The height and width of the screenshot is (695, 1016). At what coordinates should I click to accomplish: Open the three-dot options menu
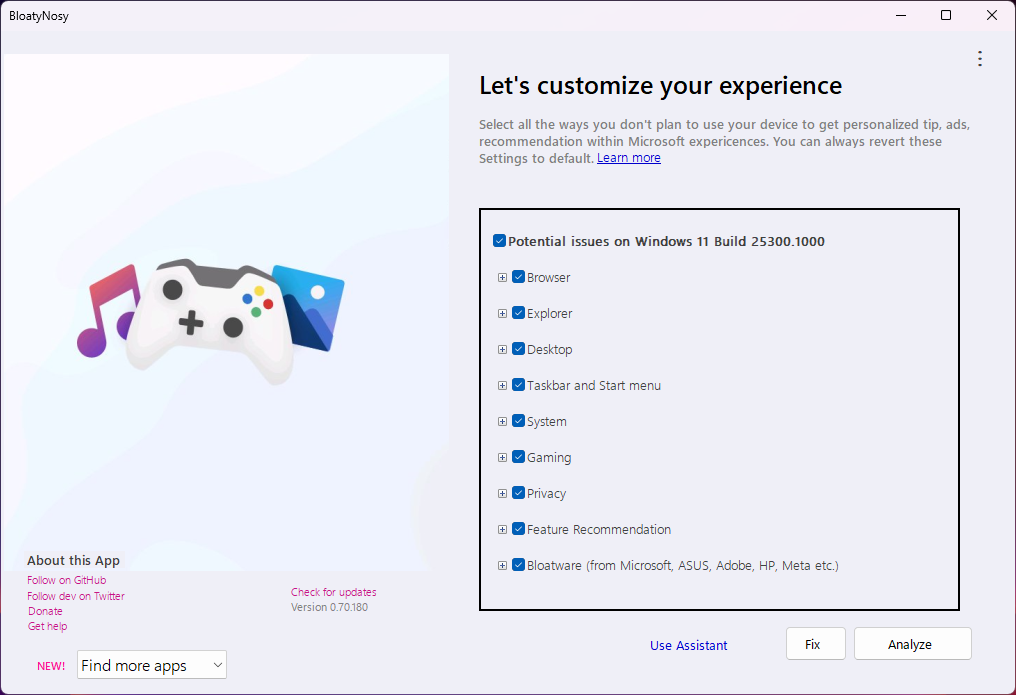click(980, 59)
